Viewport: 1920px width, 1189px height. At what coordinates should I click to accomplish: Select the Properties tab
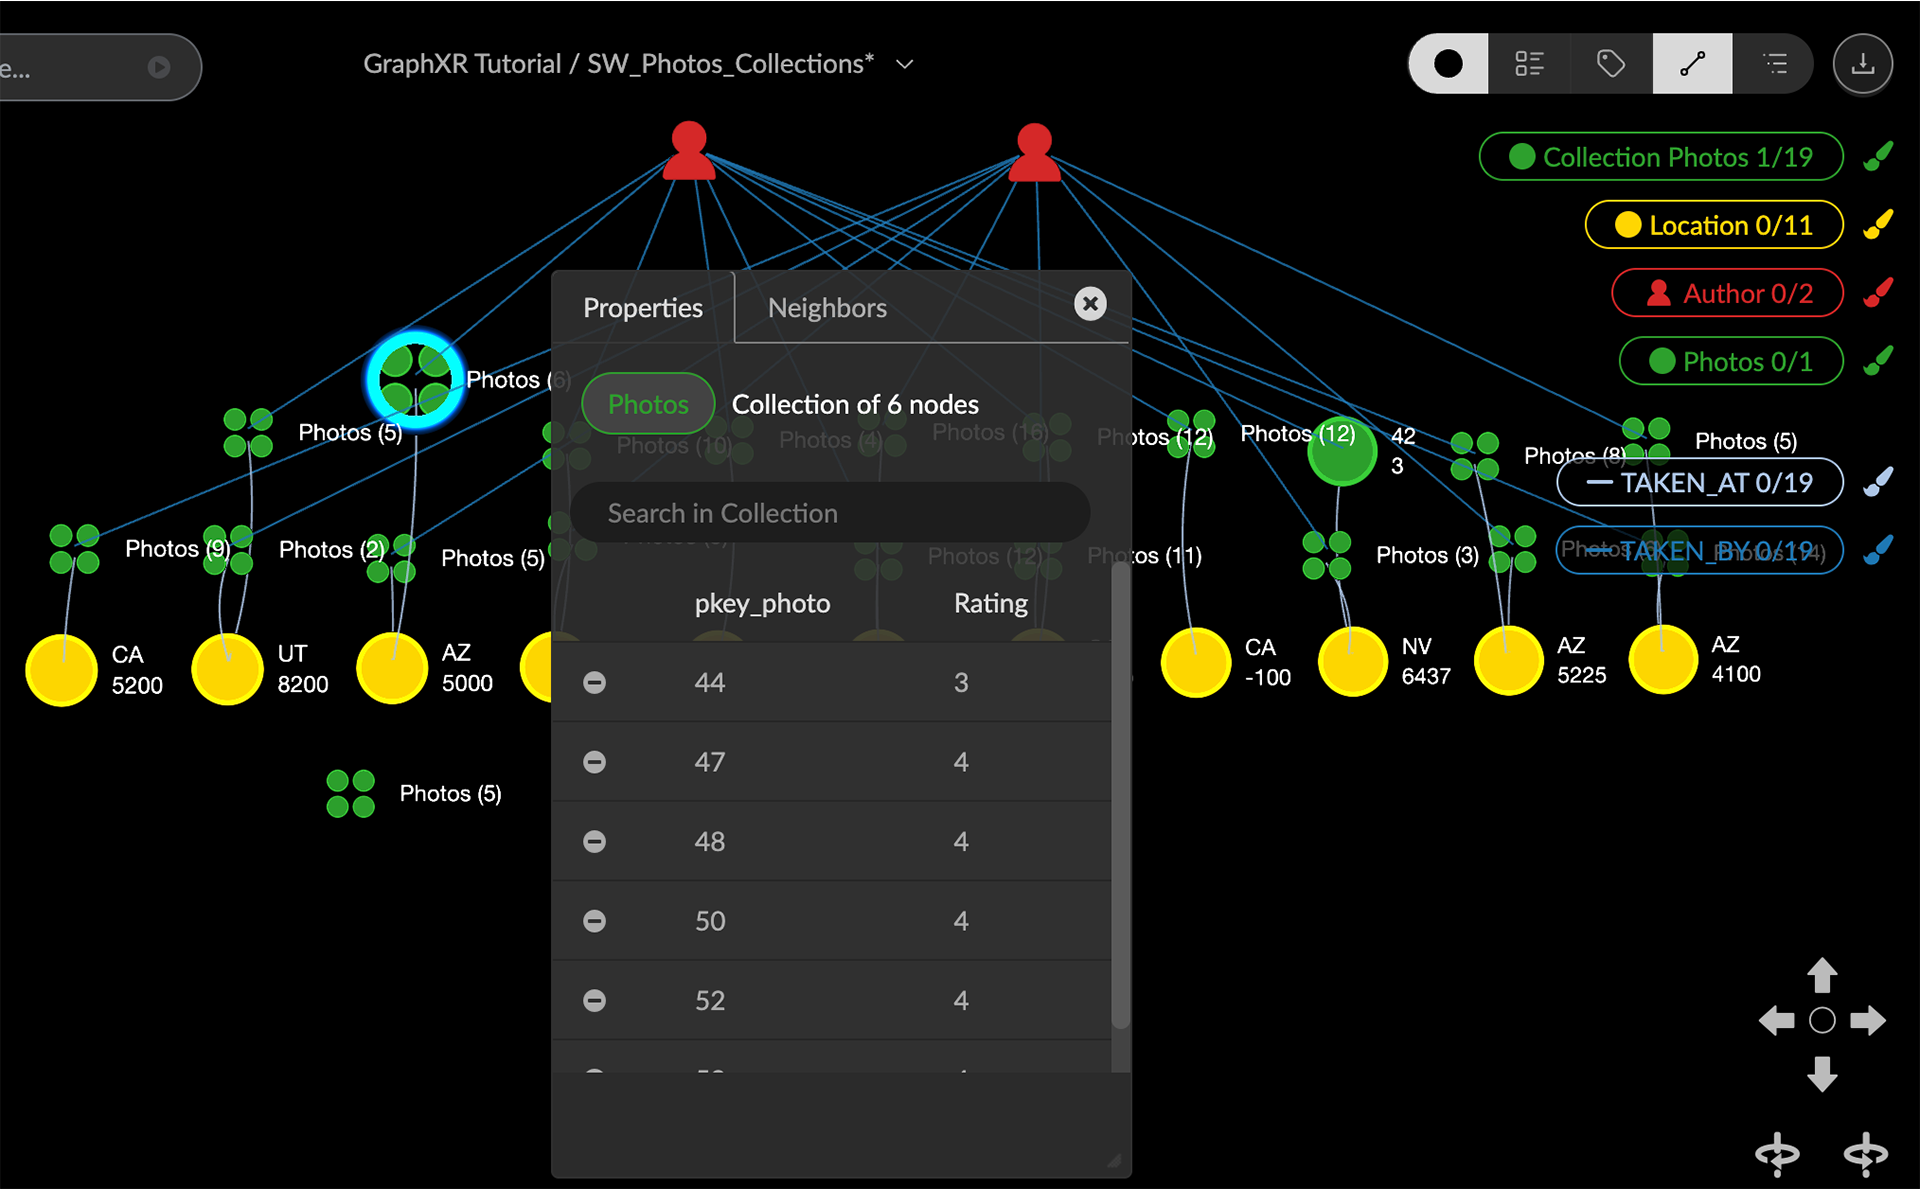[x=643, y=308]
